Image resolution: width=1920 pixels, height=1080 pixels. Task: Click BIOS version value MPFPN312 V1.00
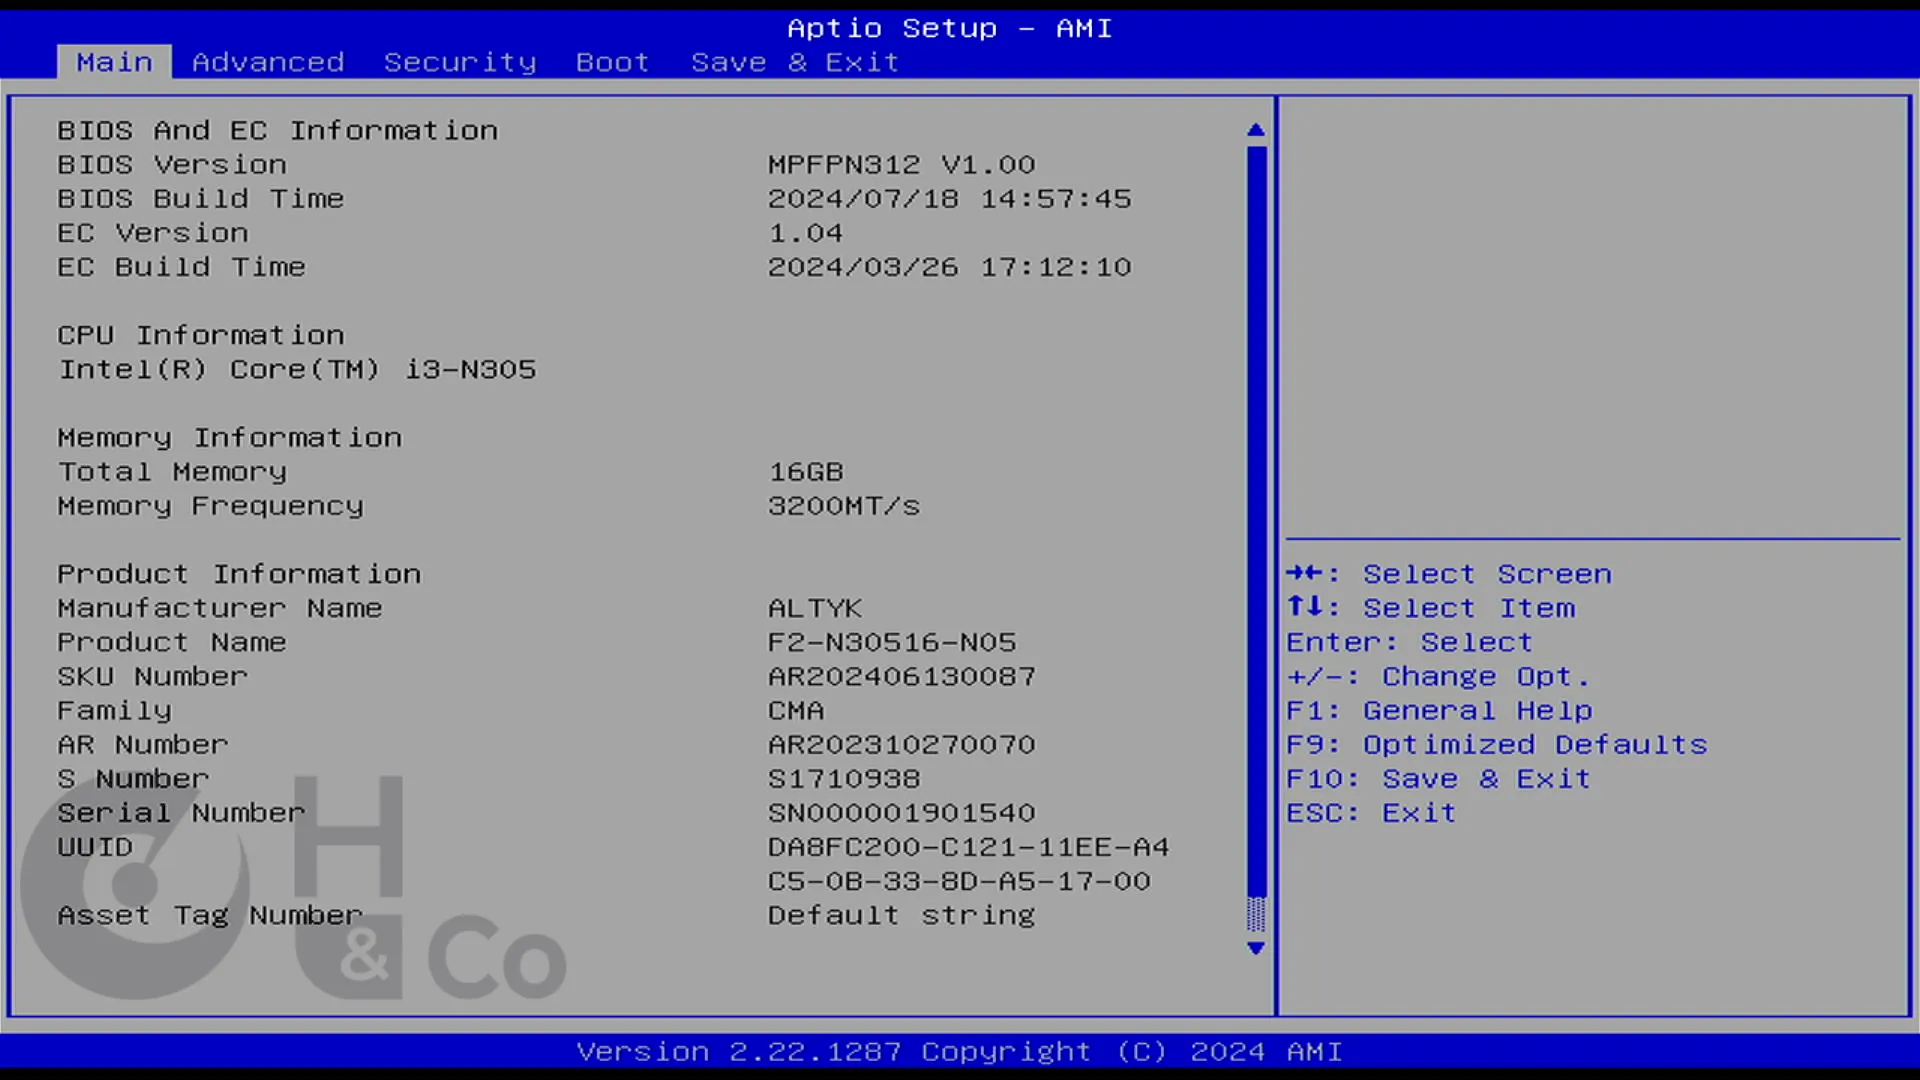click(901, 164)
